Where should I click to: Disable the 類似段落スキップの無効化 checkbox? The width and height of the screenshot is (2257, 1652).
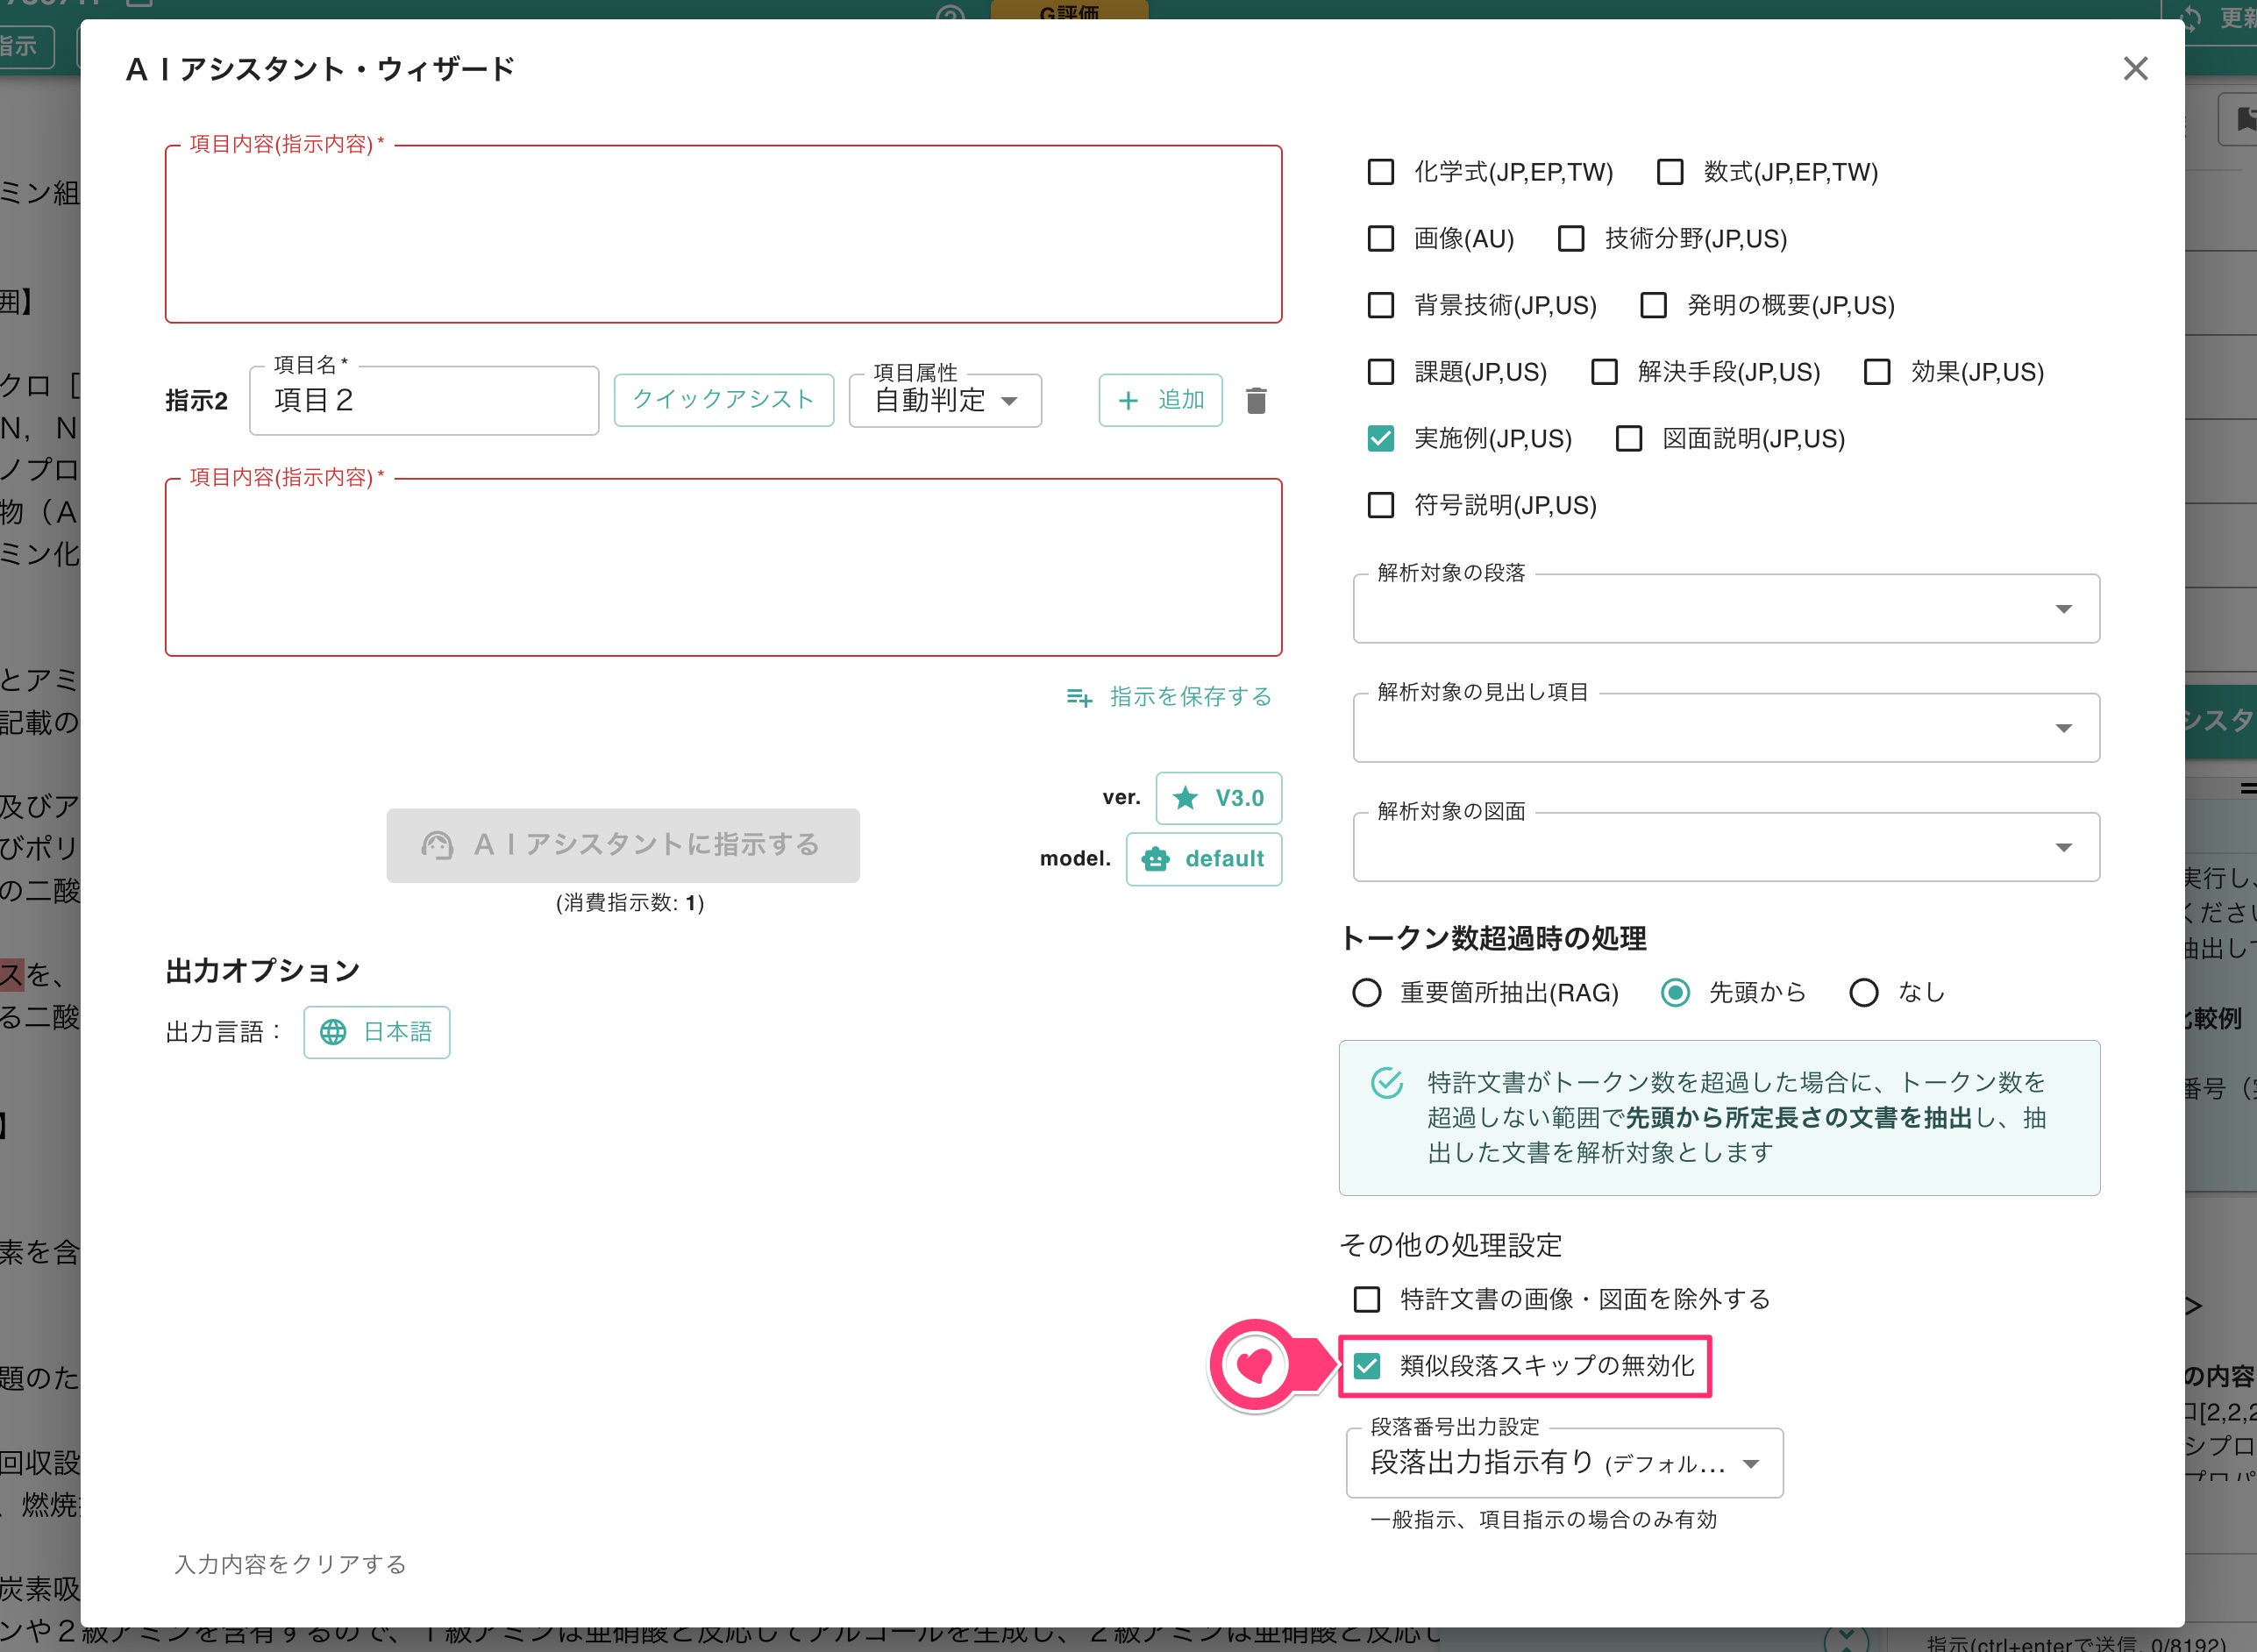coord(1367,1366)
